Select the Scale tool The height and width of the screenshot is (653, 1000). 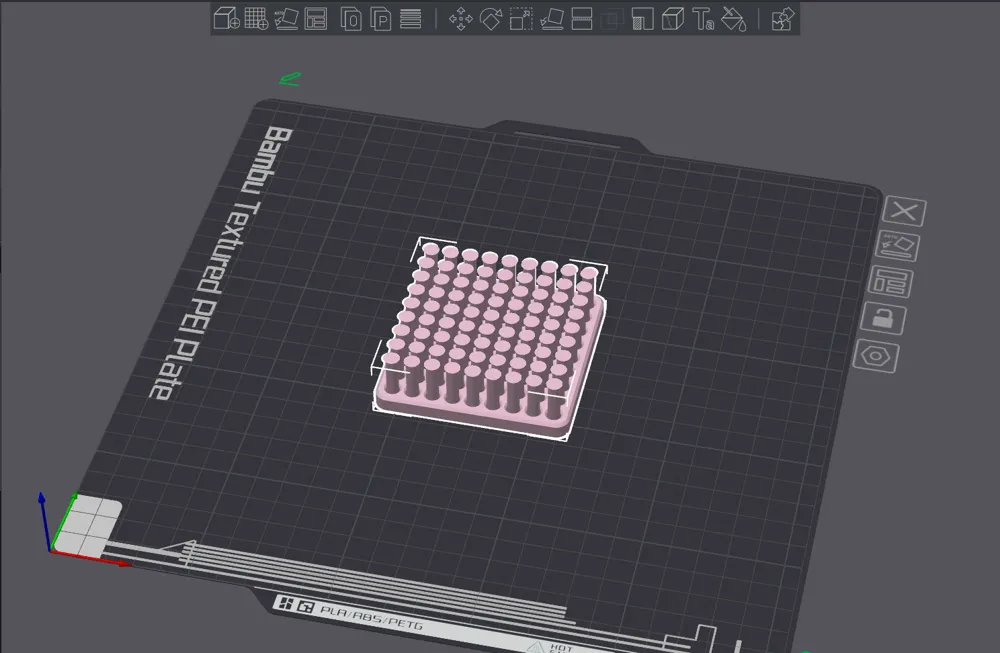(523, 20)
